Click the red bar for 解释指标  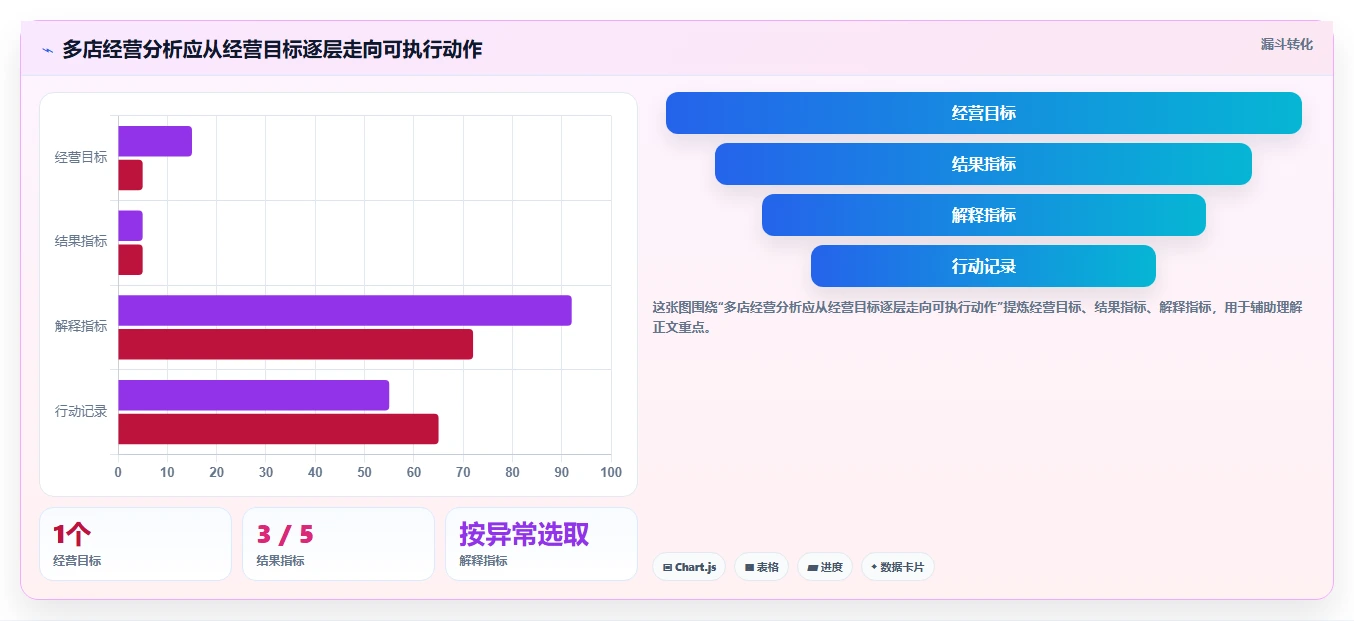coord(295,344)
